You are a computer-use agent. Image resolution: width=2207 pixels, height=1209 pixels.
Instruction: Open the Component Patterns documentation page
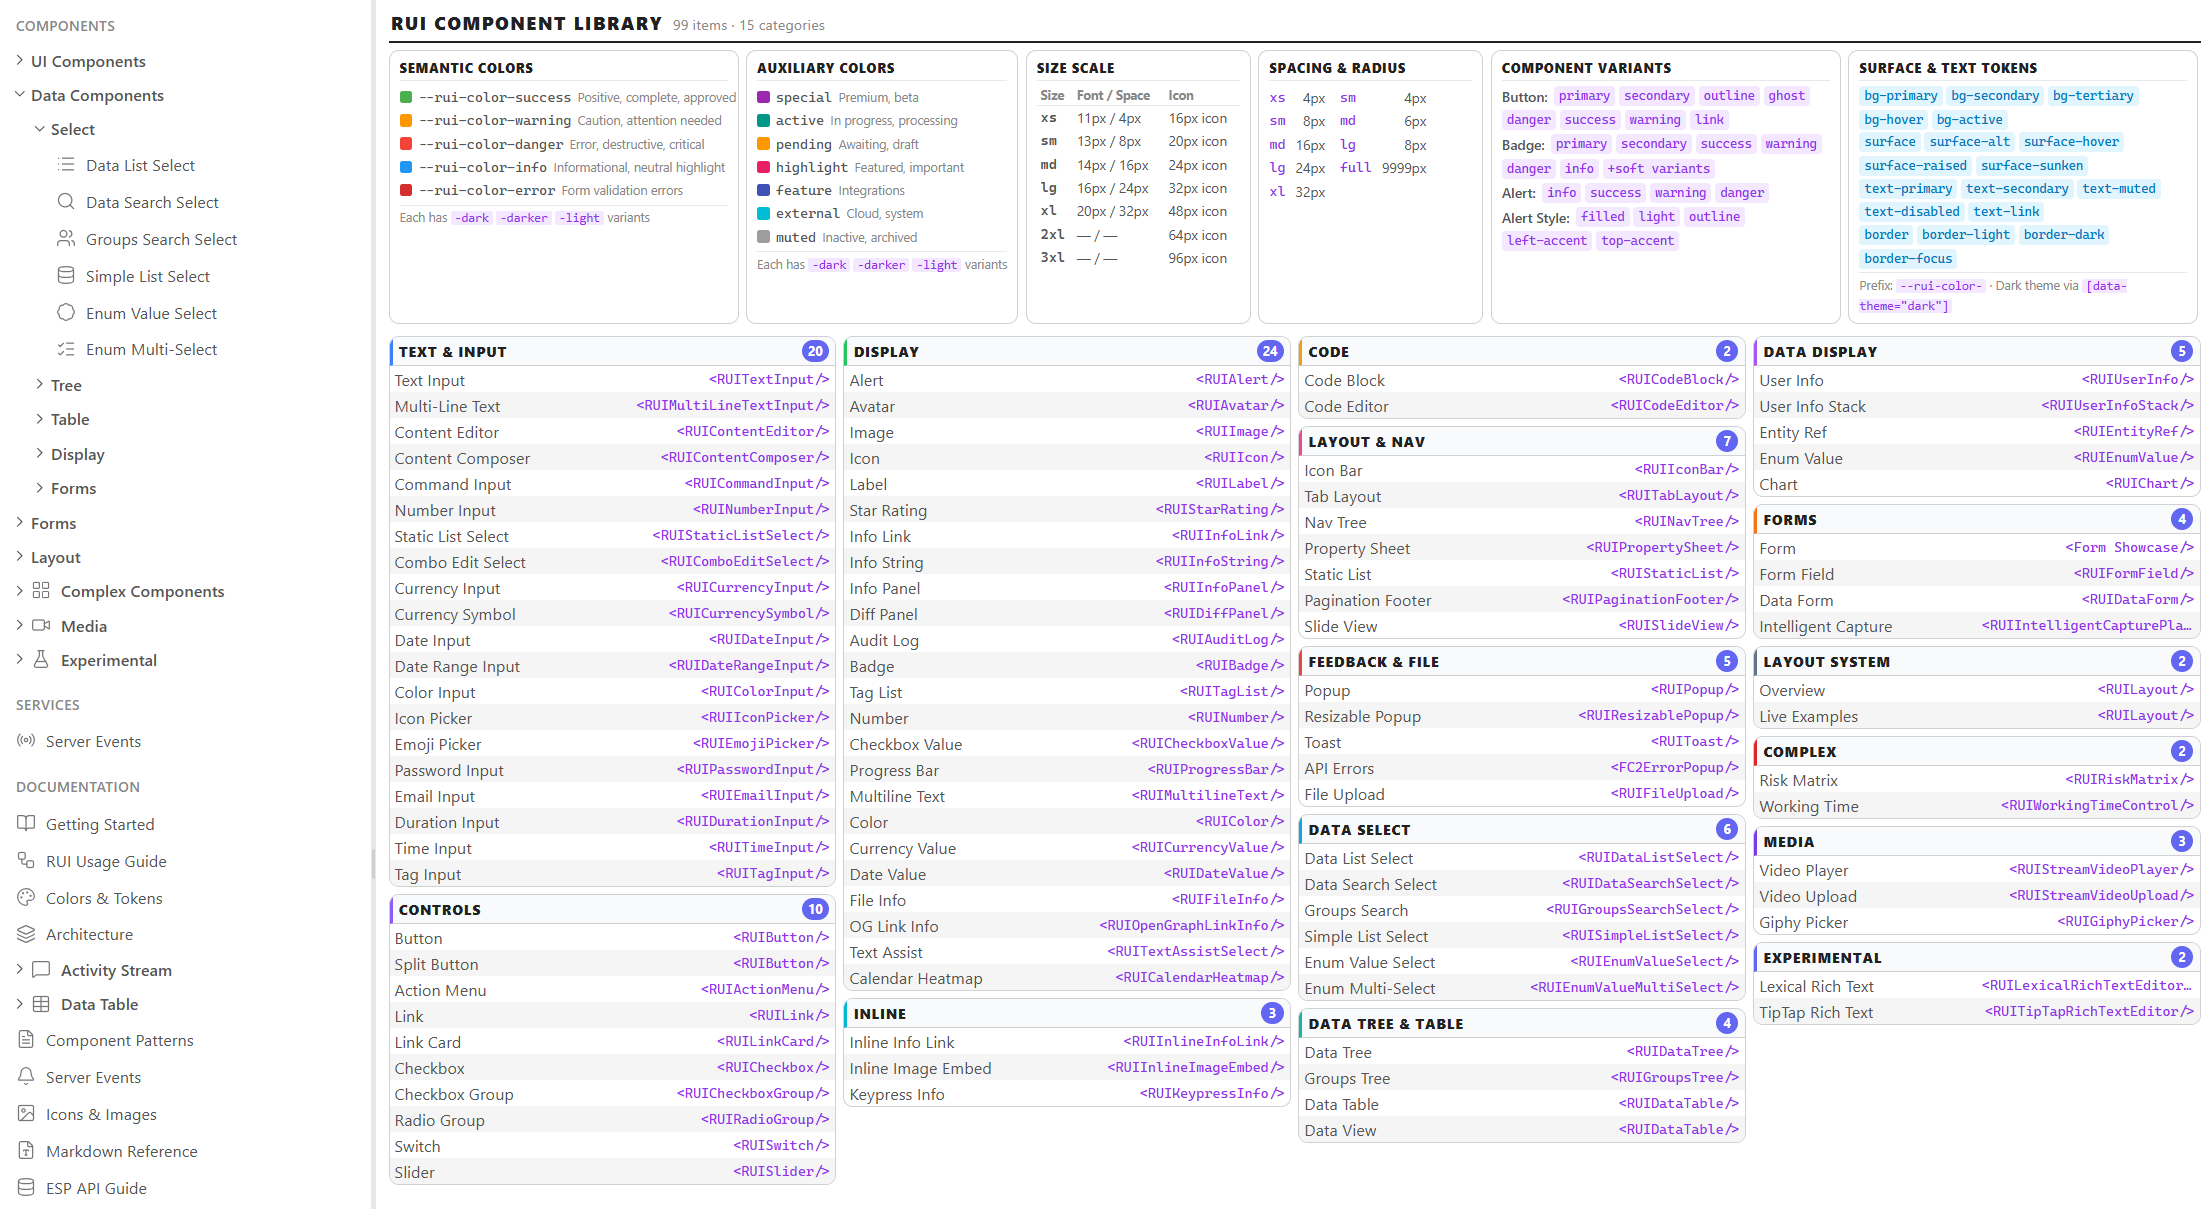[x=120, y=1040]
